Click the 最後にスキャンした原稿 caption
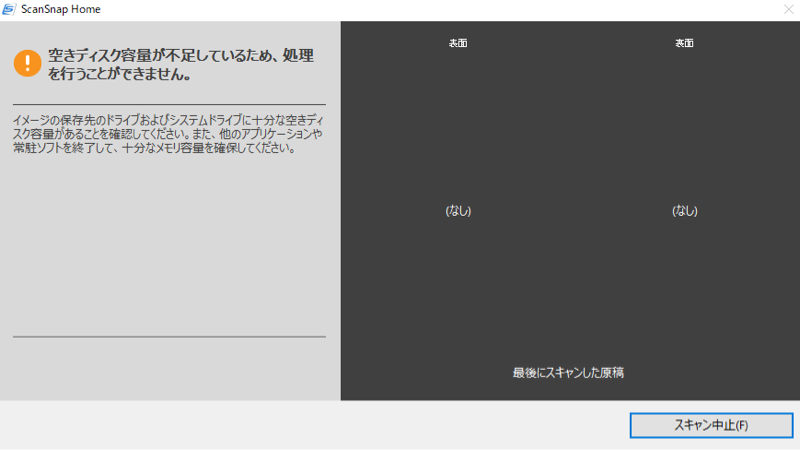Viewport: 800px width, 450px height. pos(568,373)
